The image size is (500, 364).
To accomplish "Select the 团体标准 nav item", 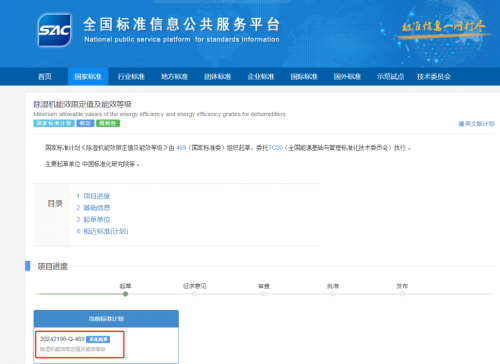I will pyautogui.click(x=218, y=77).
